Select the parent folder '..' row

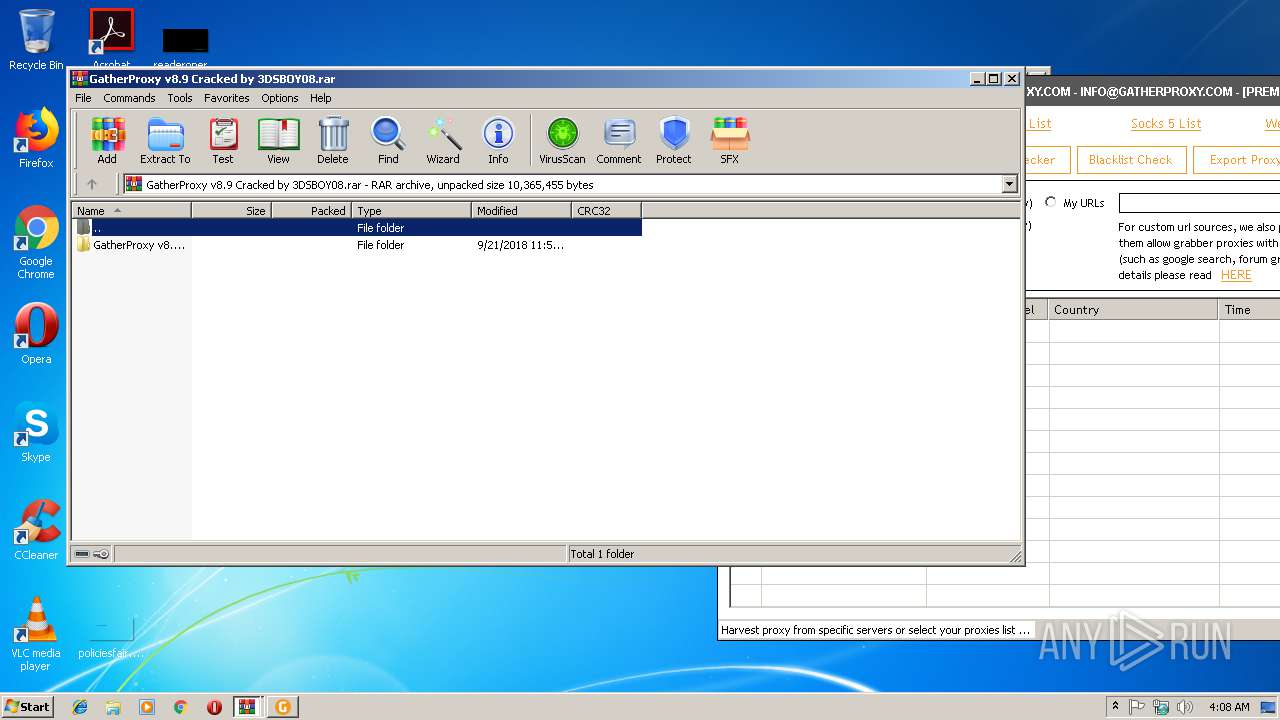point(357,228)
